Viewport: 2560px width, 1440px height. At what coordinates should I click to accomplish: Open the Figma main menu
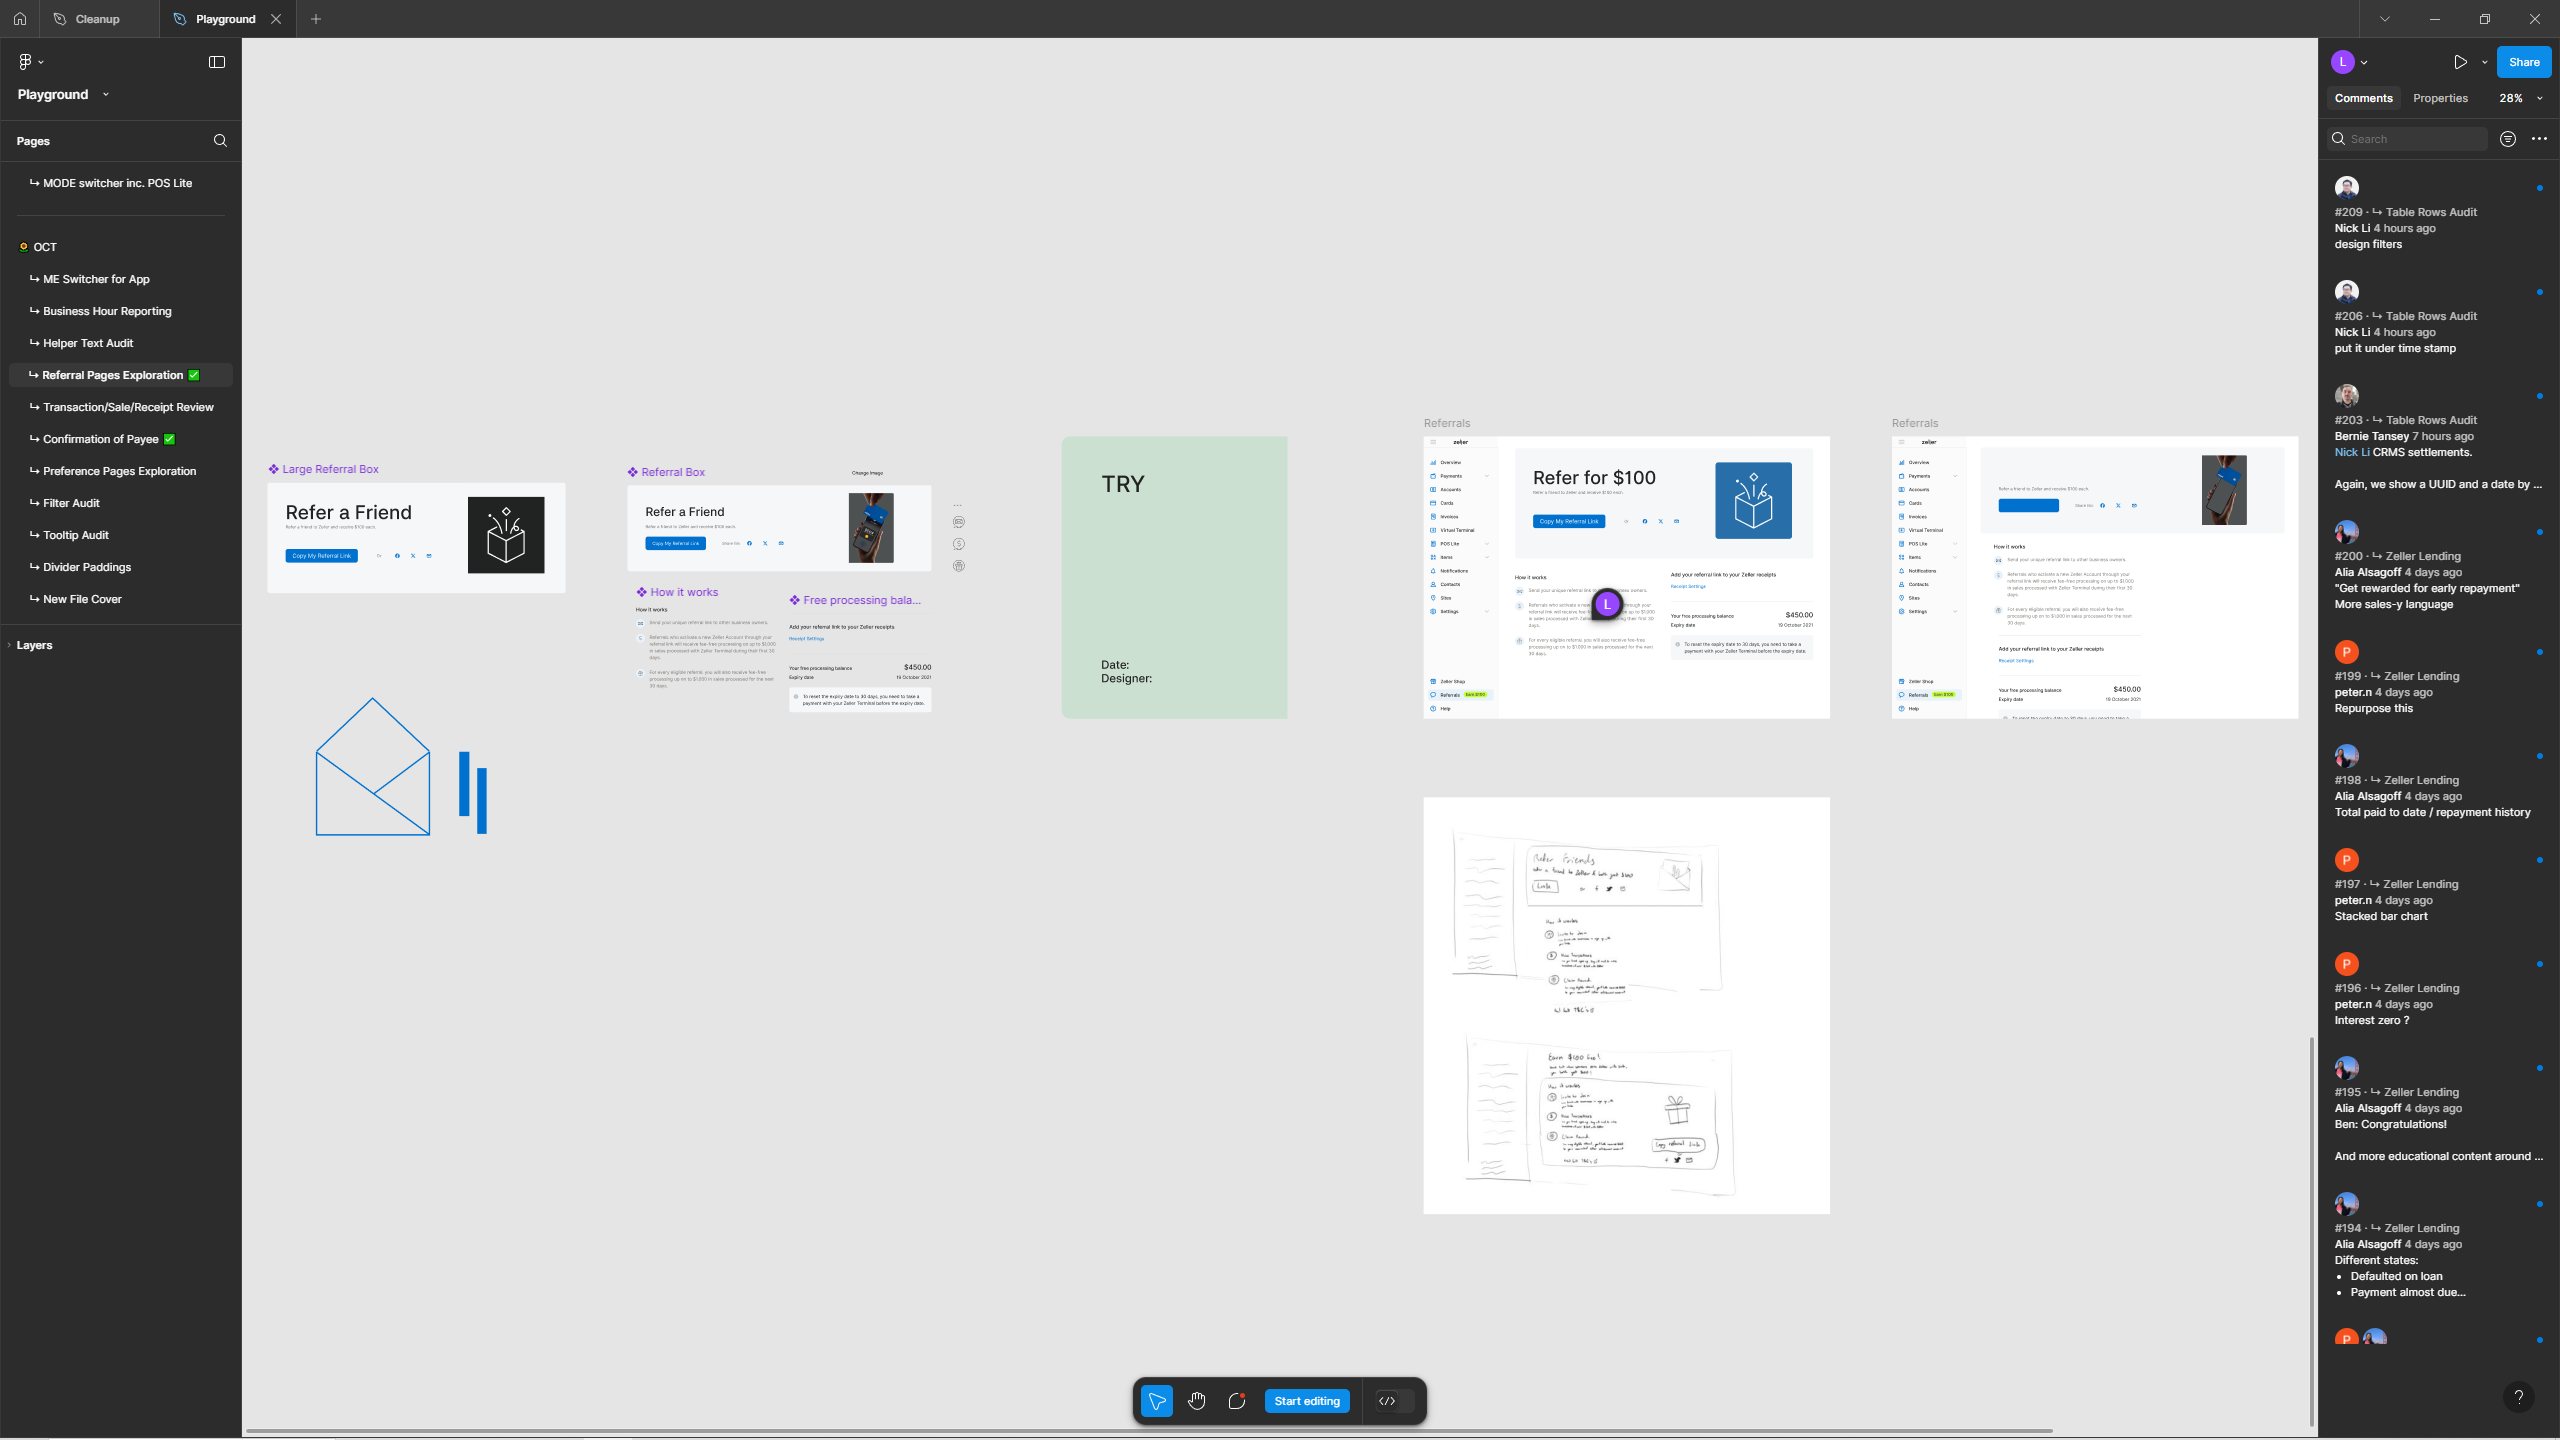point(30,61)
